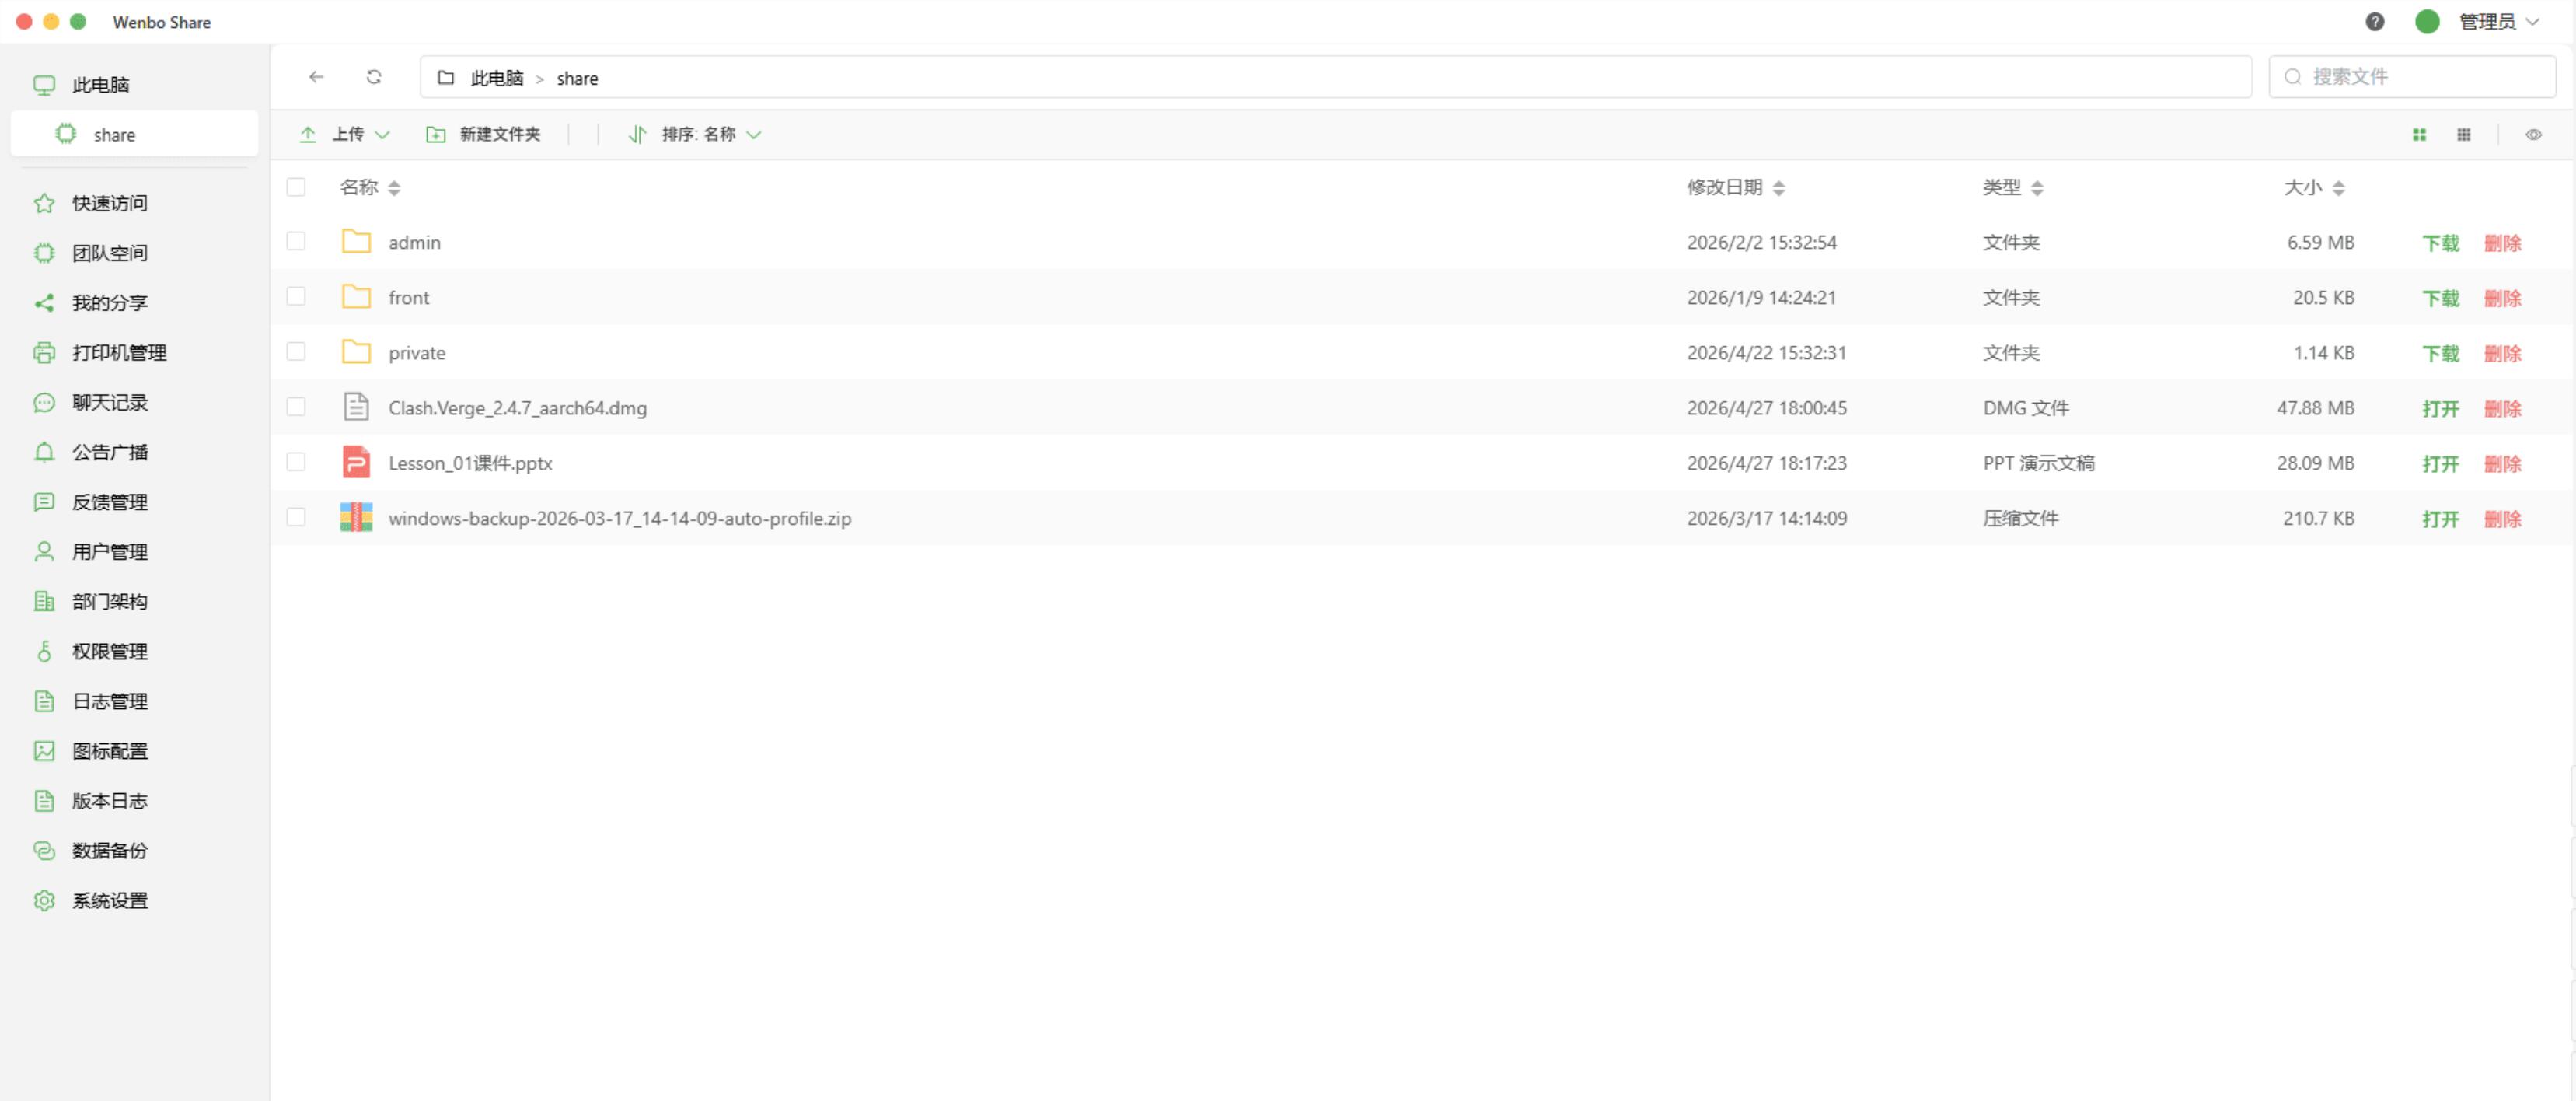The image size is (2576, 1101).
Task: Click the 搜索文件 search field
Action: [x=2412, y=77]
